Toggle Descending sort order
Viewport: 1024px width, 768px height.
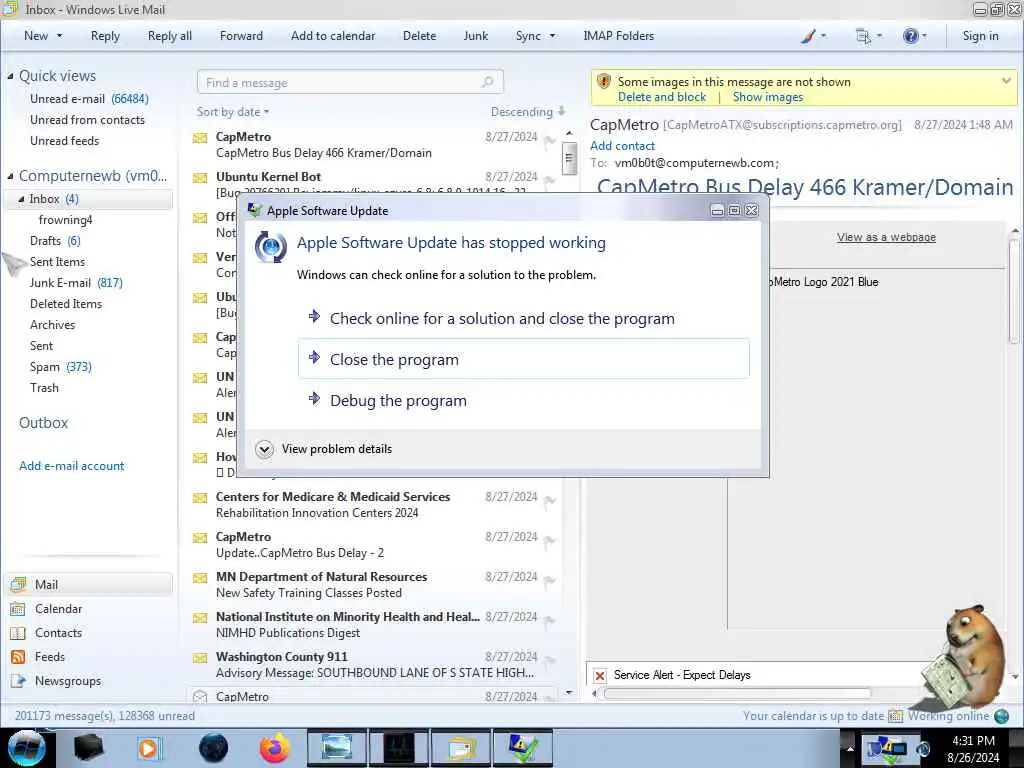(528, 112)
